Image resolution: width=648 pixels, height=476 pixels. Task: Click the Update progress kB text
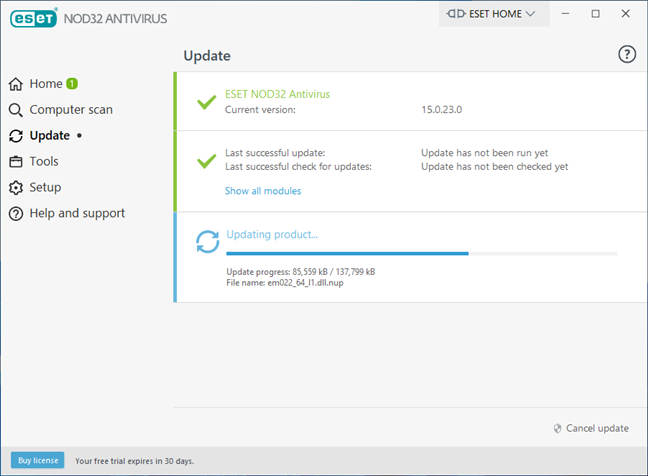point(301,272)
